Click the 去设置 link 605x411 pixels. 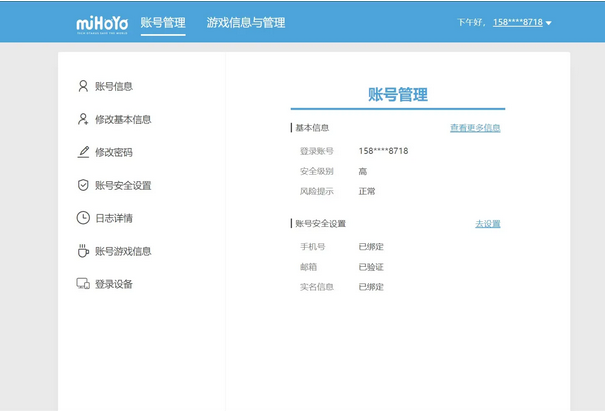point(487,224)
